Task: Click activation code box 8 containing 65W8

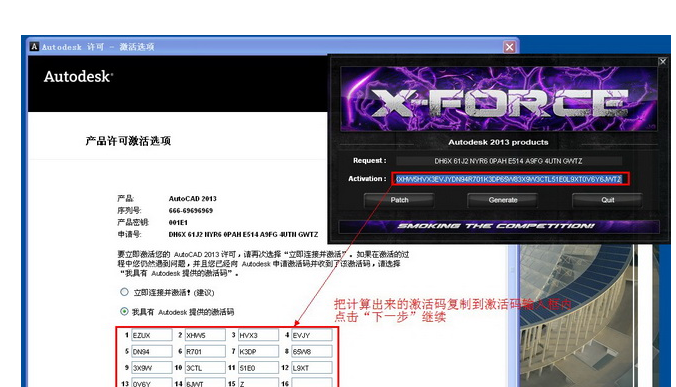Action: point(312,352)
